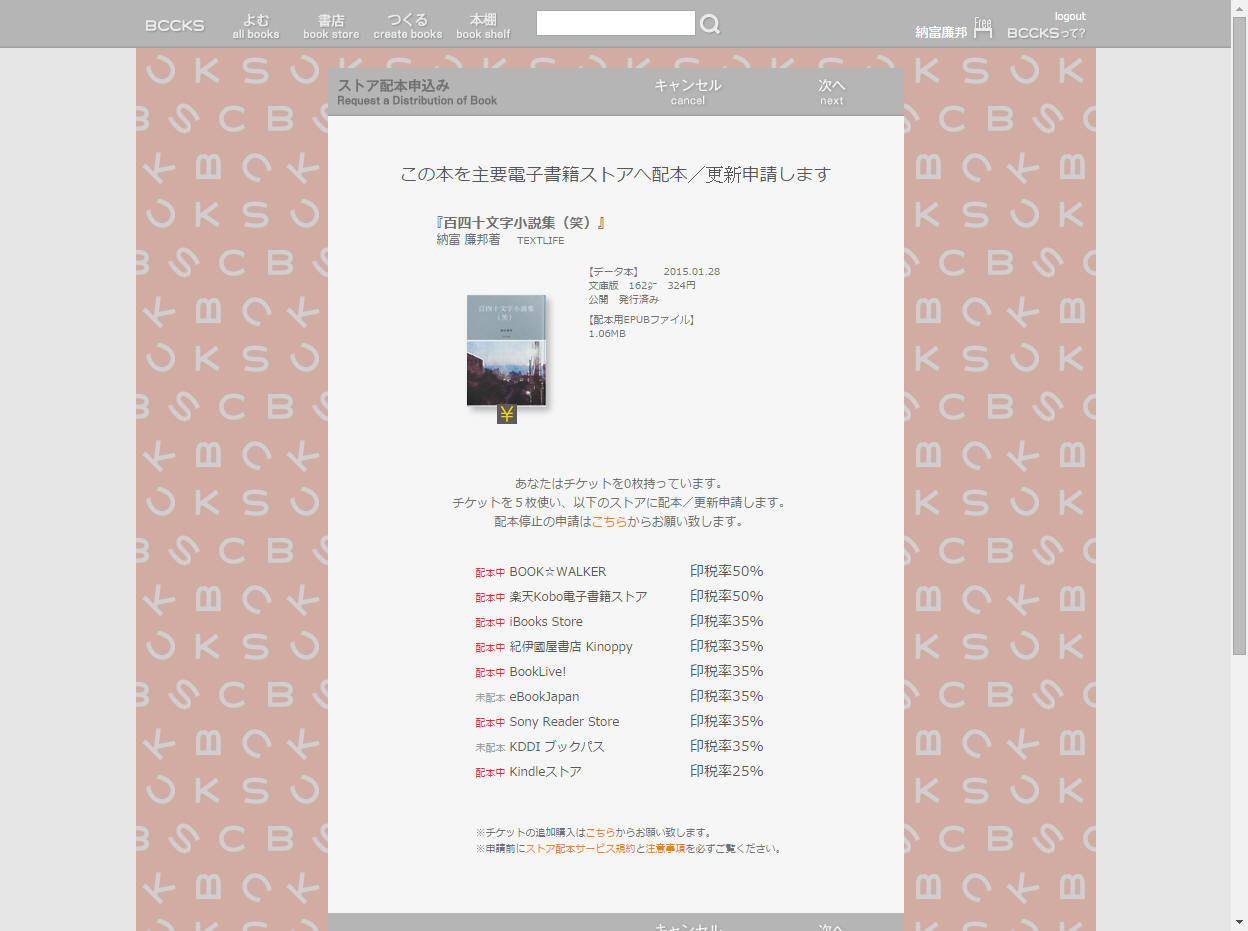Click the 2015.01.28 date text

[691, 271]
